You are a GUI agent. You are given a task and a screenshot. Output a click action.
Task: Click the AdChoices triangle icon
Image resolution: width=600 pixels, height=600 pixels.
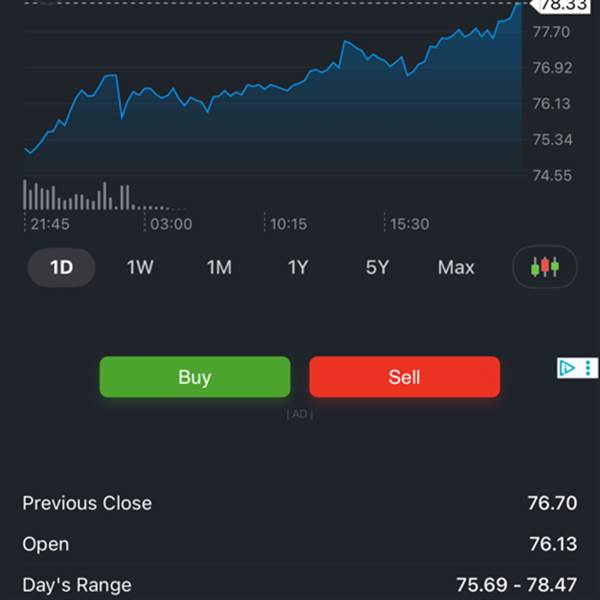pos(567,368)
